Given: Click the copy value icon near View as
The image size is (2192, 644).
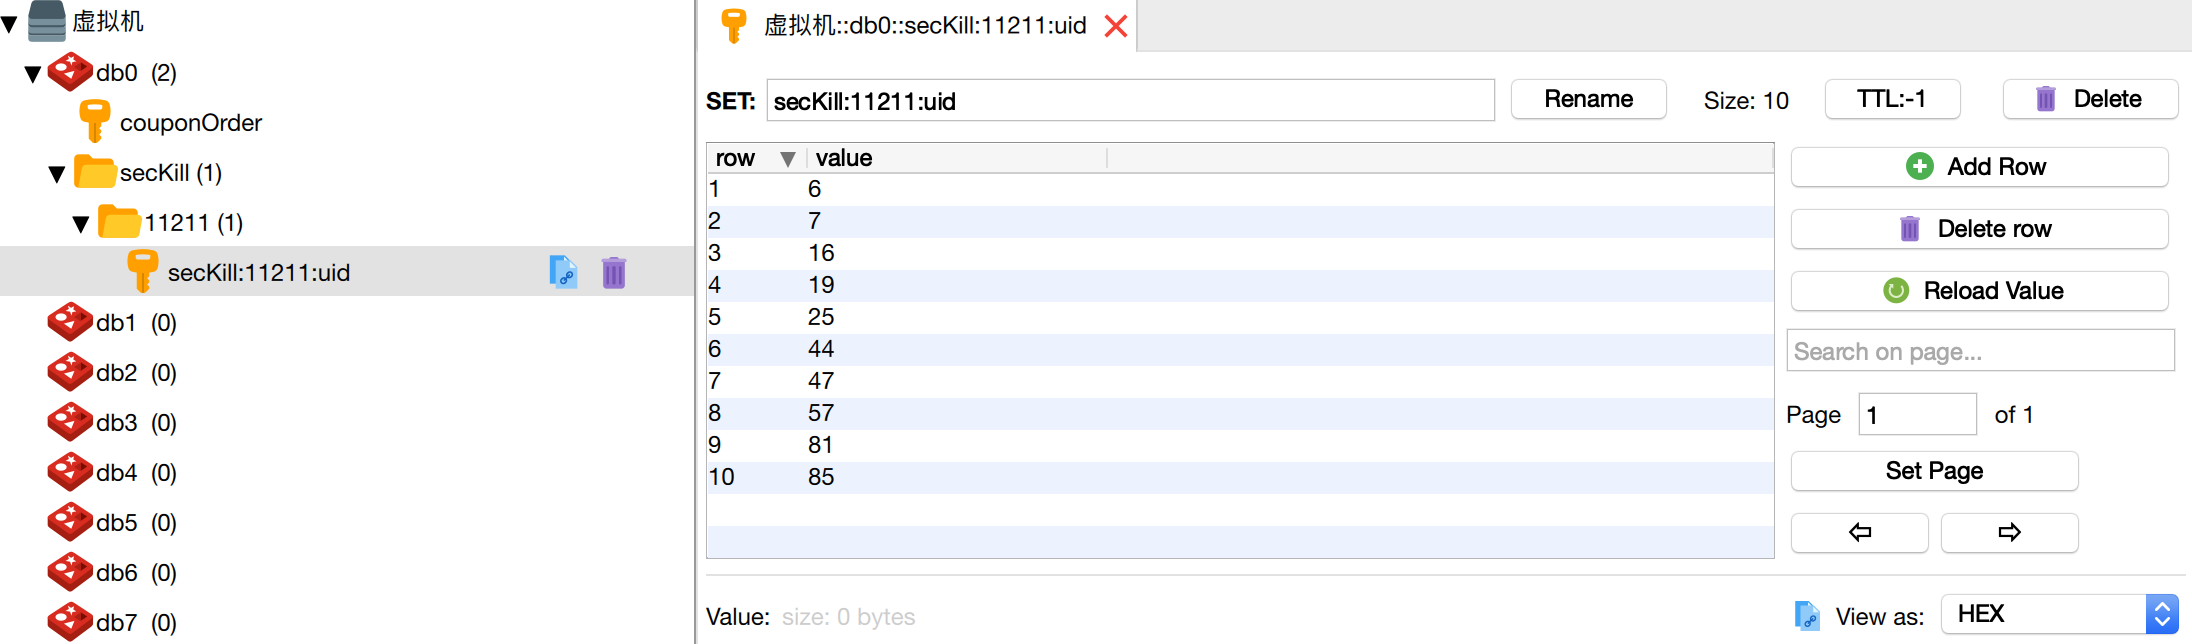Looking at the screenshot, I should click(1807, 616).
